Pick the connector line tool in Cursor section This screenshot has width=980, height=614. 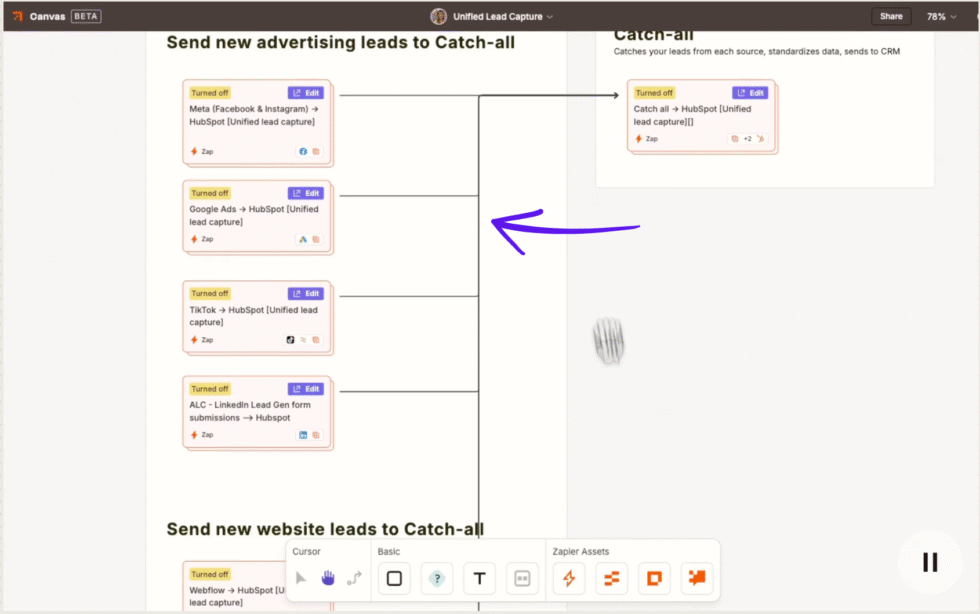pos(356,578)
